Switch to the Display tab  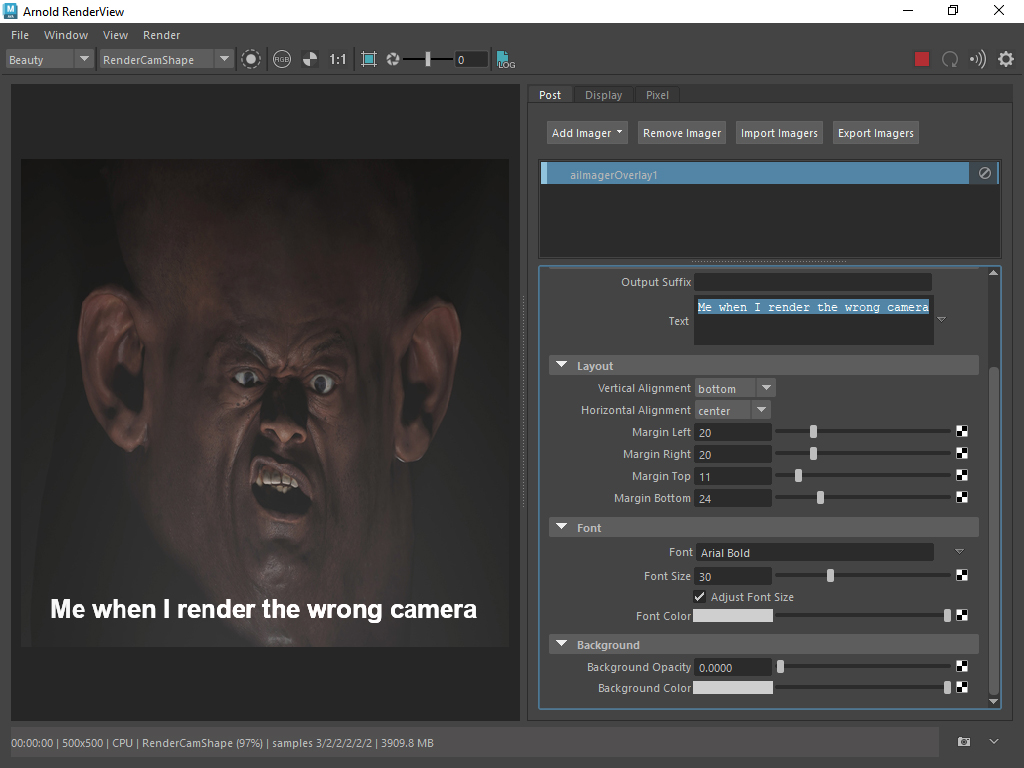click(603, 95)
